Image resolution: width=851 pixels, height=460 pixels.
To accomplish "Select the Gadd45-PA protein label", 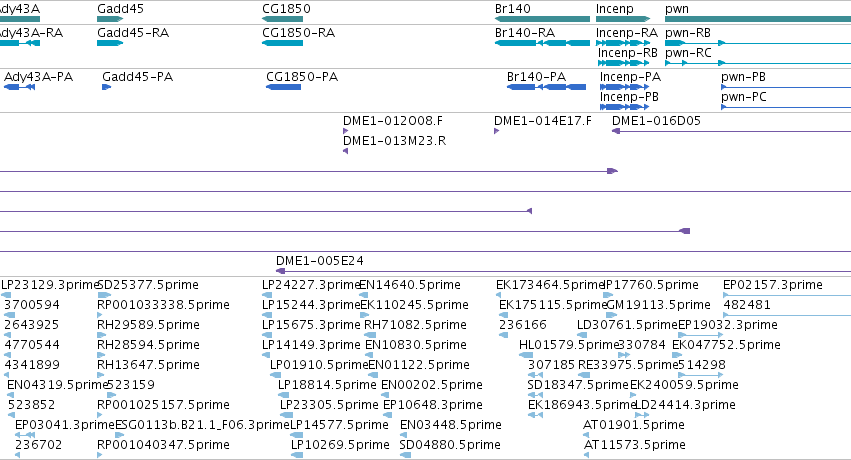I will 137,76.
